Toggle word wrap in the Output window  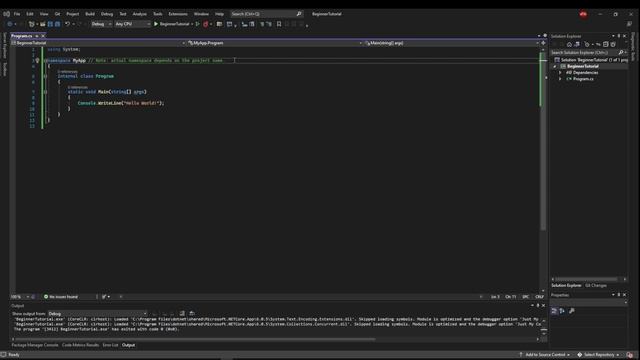(192, 313)
